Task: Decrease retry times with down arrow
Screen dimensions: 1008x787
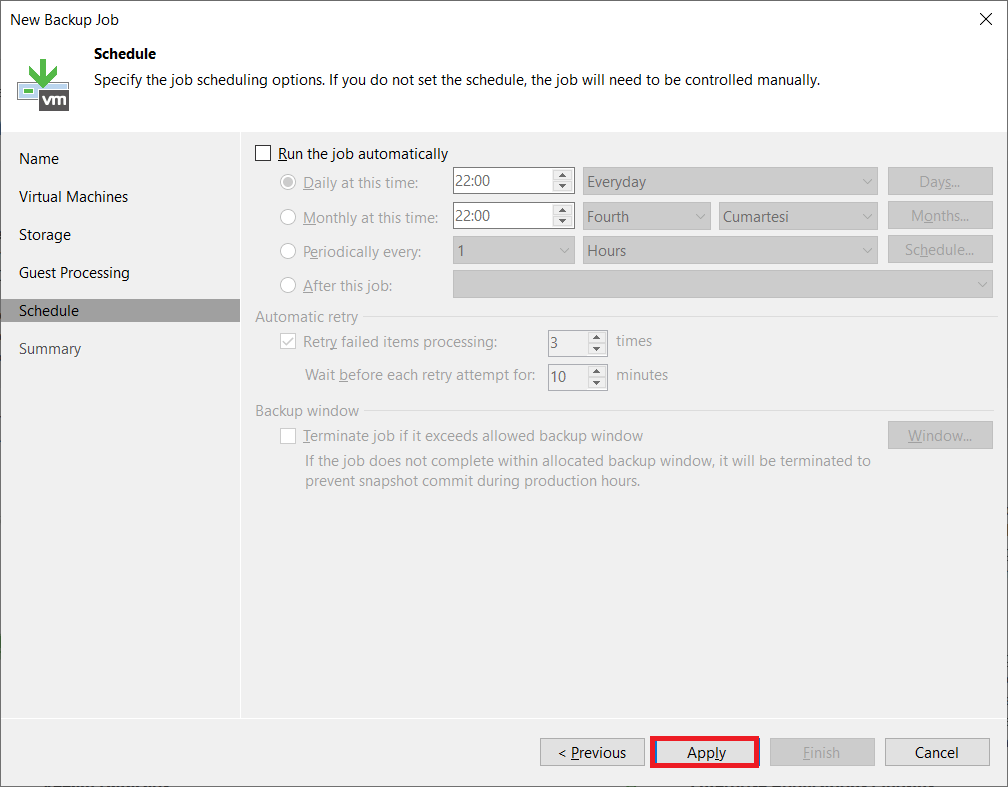Action: tap(597, 349)
